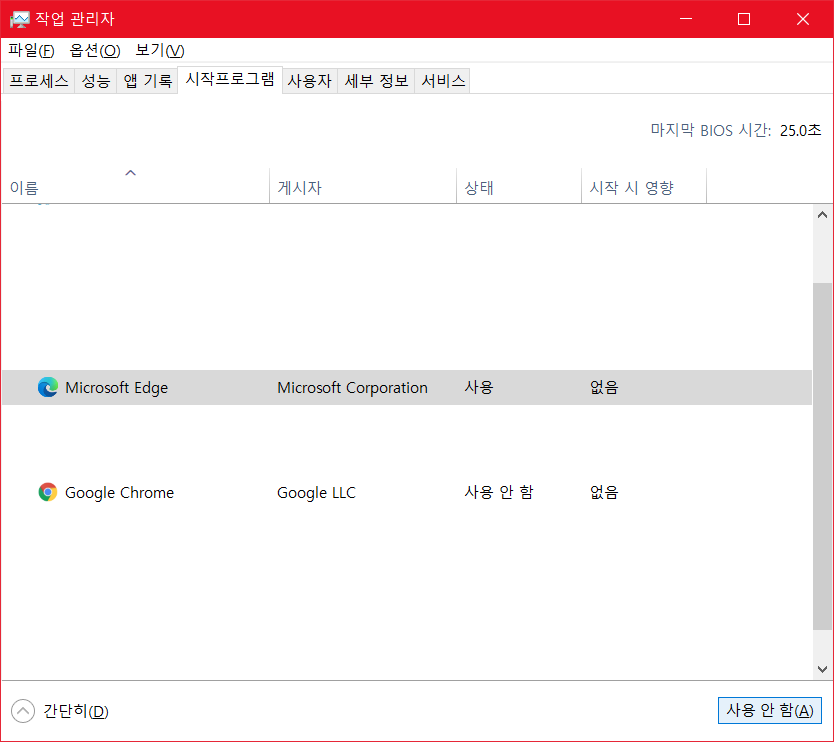Click the 사용 status for Microsoft Edge
The image size is (834, 742).
pyautogui.click(x=479, y=387)
